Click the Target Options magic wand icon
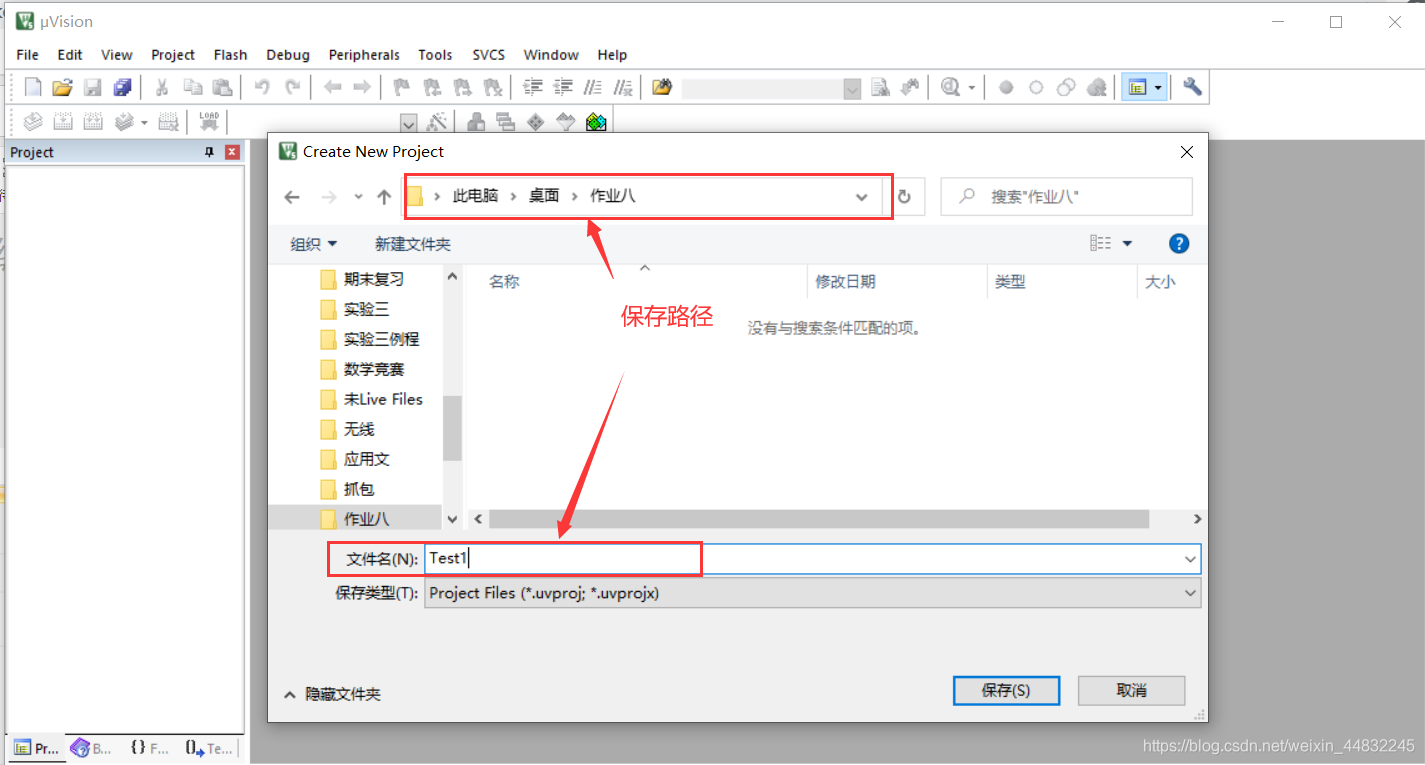 point(437,121)
